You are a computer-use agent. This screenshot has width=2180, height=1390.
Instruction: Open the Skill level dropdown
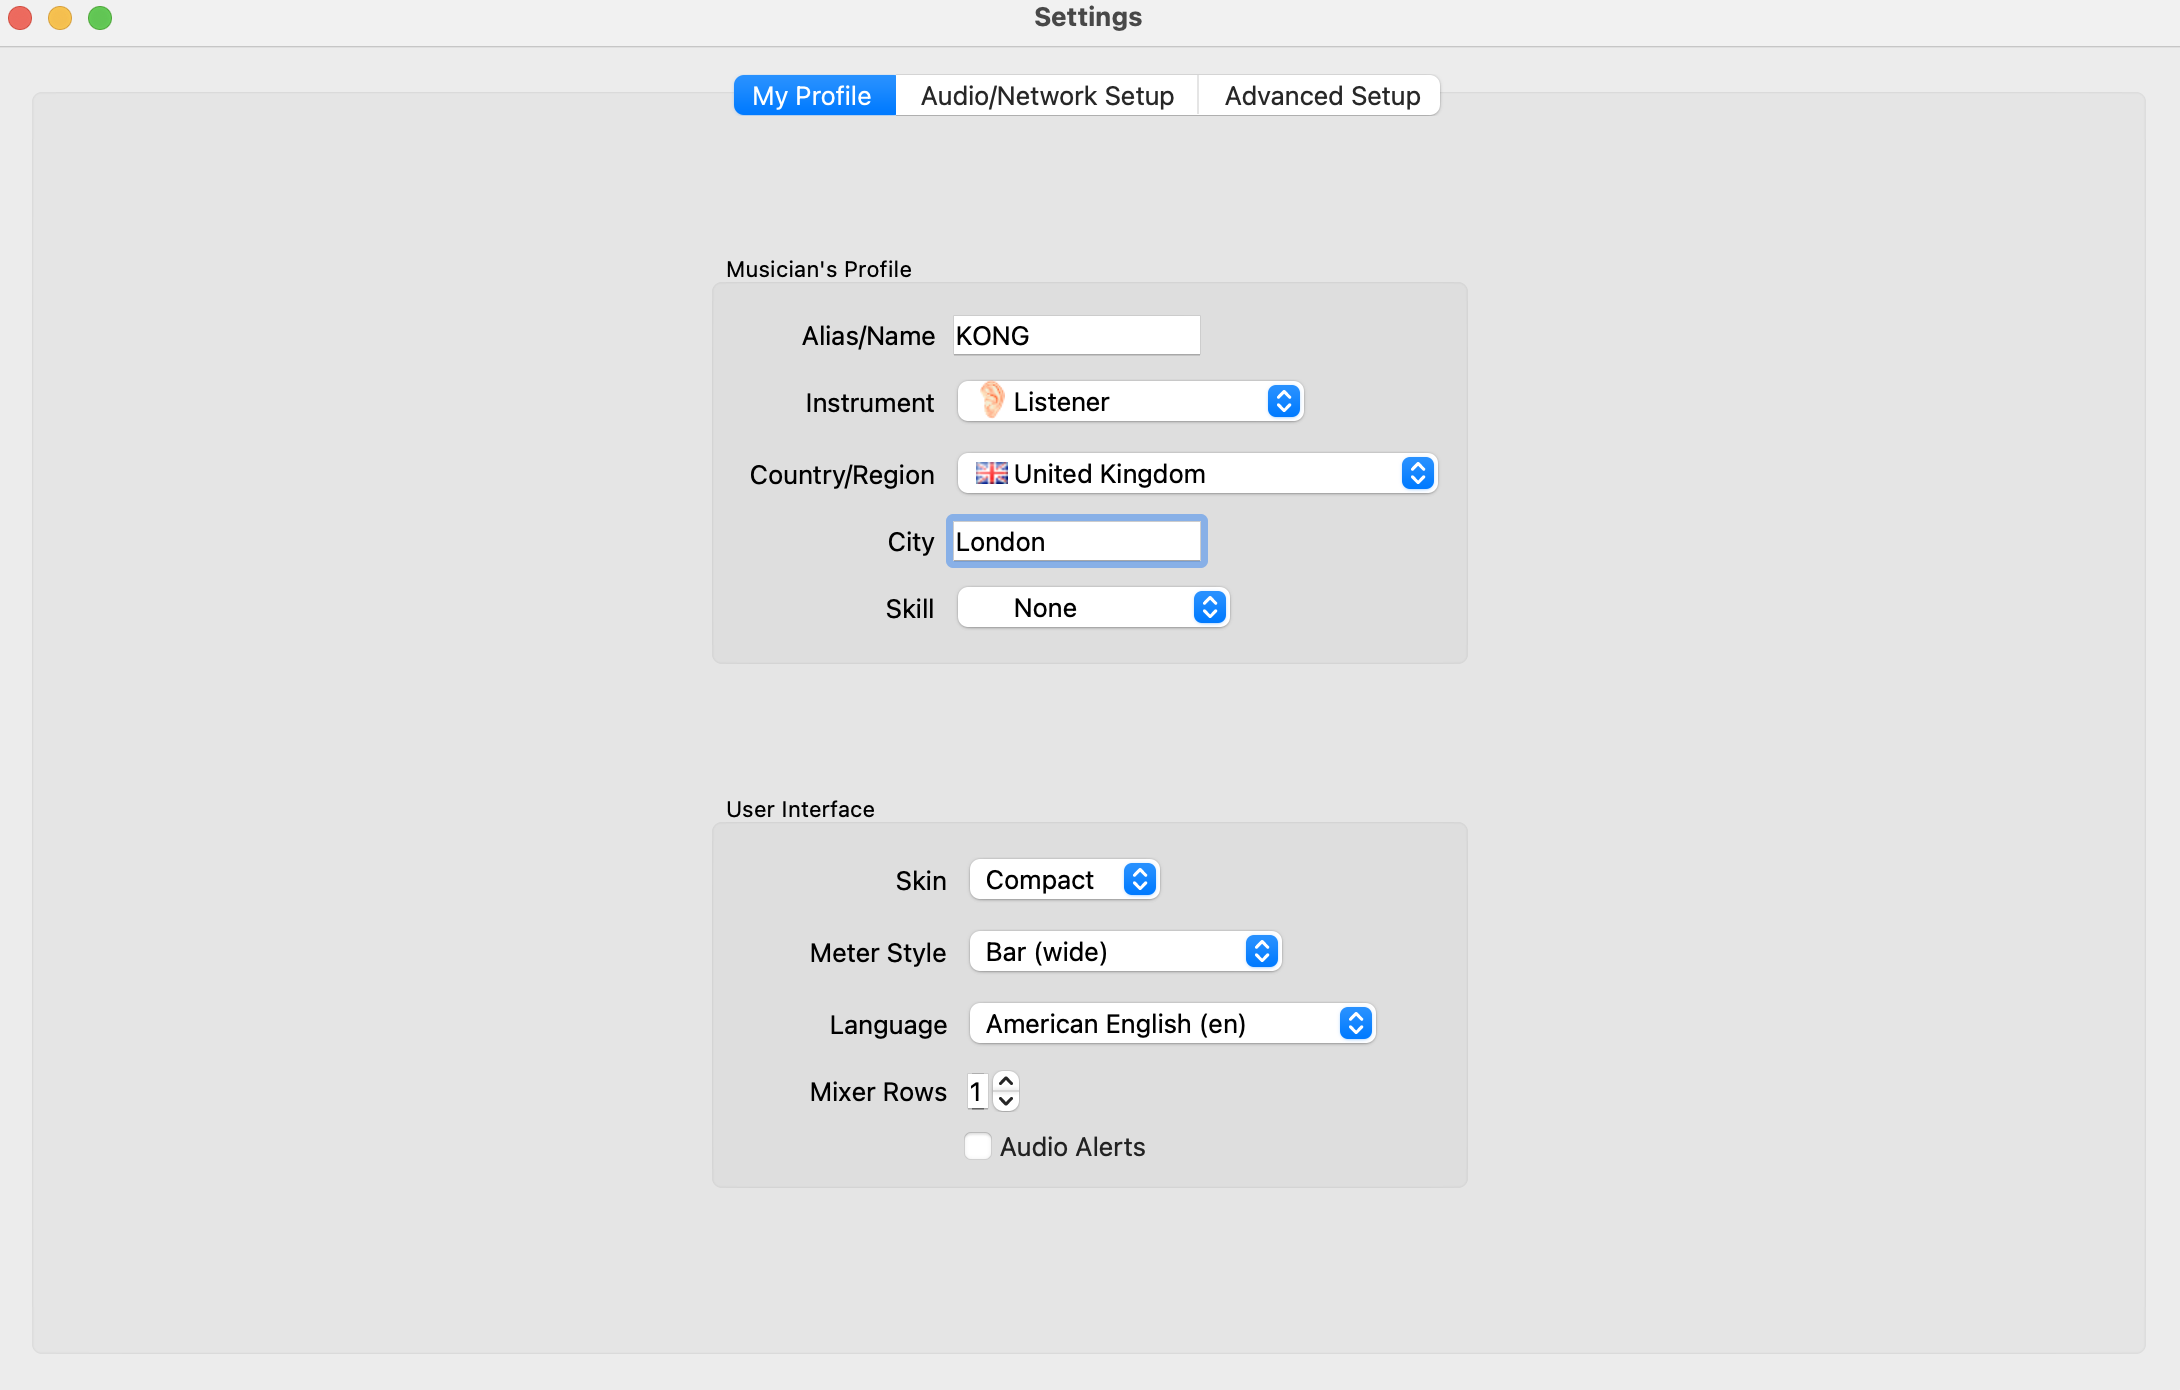point(1093,608)
